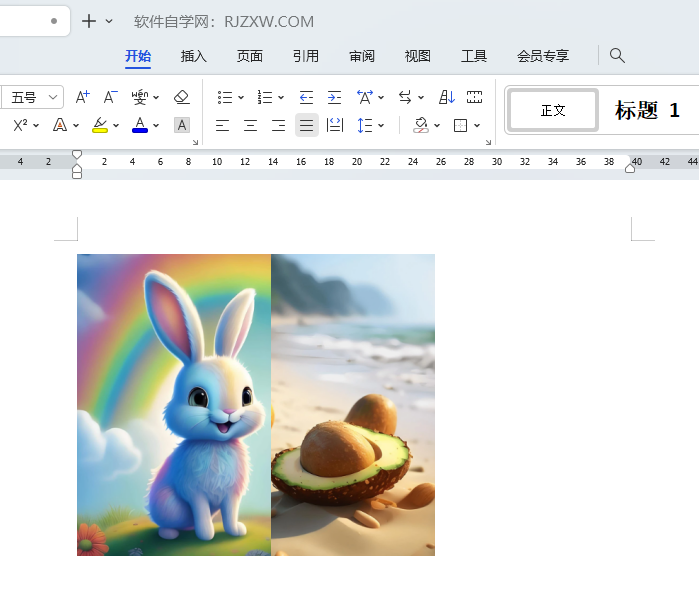Switch to the 开始 tab

[x=138, y=56]
